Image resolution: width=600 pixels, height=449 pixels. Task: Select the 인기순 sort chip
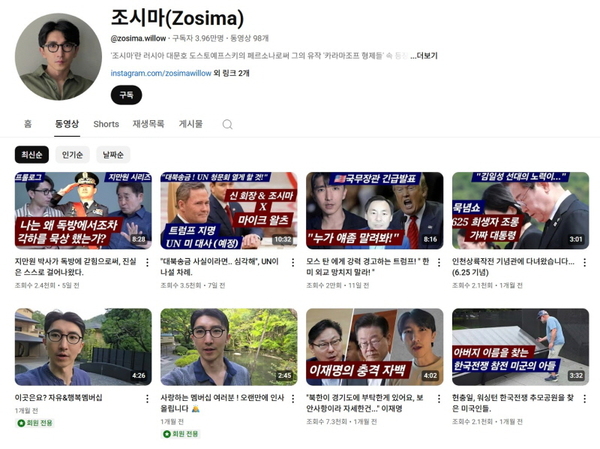(72, 155)
